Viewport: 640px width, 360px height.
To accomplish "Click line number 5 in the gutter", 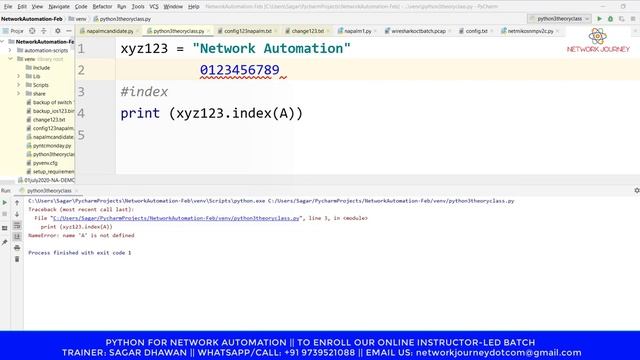I will tap(81, 135).
